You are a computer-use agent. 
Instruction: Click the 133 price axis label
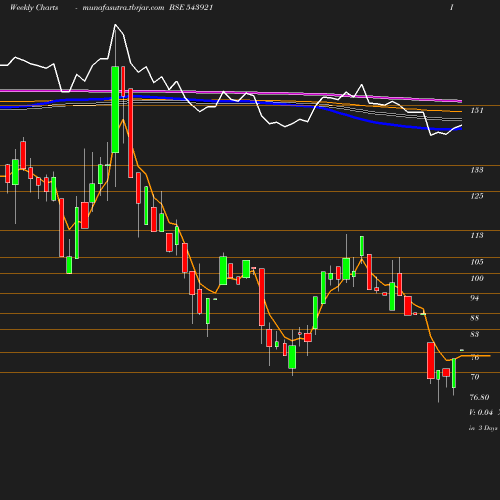pos(477,170)
